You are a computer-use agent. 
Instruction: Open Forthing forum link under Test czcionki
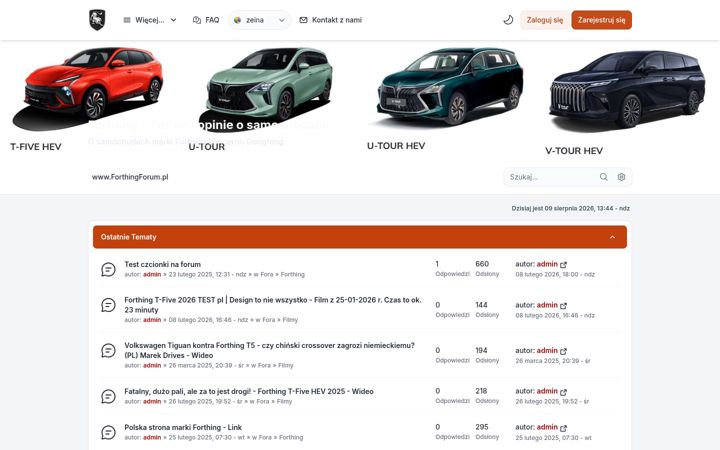[x=292, y=275]
